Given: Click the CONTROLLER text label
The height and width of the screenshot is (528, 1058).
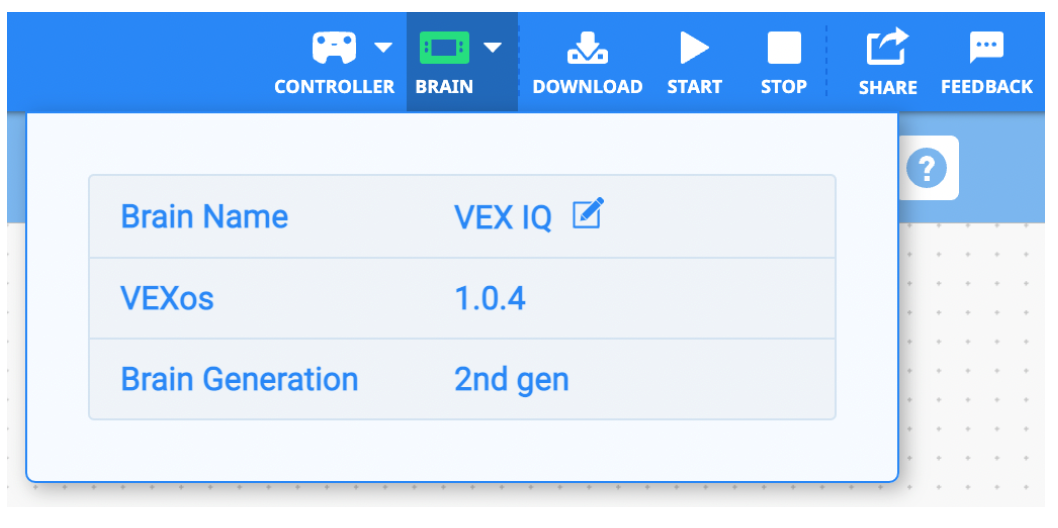Looking at the screenshot, I should point(334,87).
